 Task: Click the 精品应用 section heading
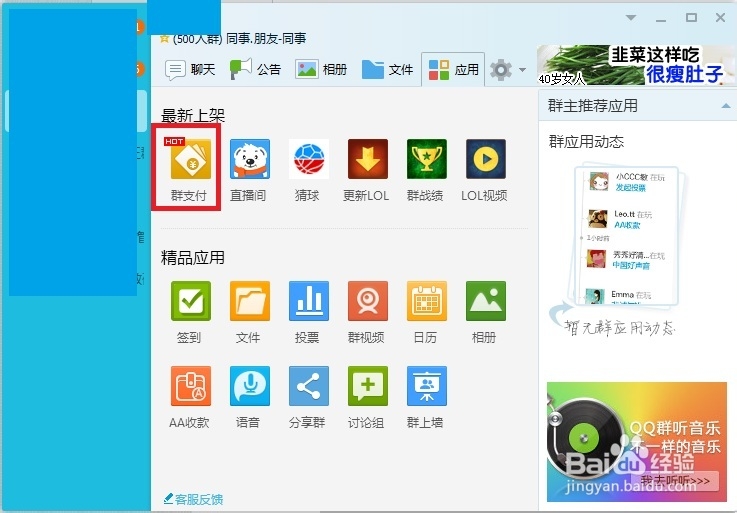[x=193, y=257]
